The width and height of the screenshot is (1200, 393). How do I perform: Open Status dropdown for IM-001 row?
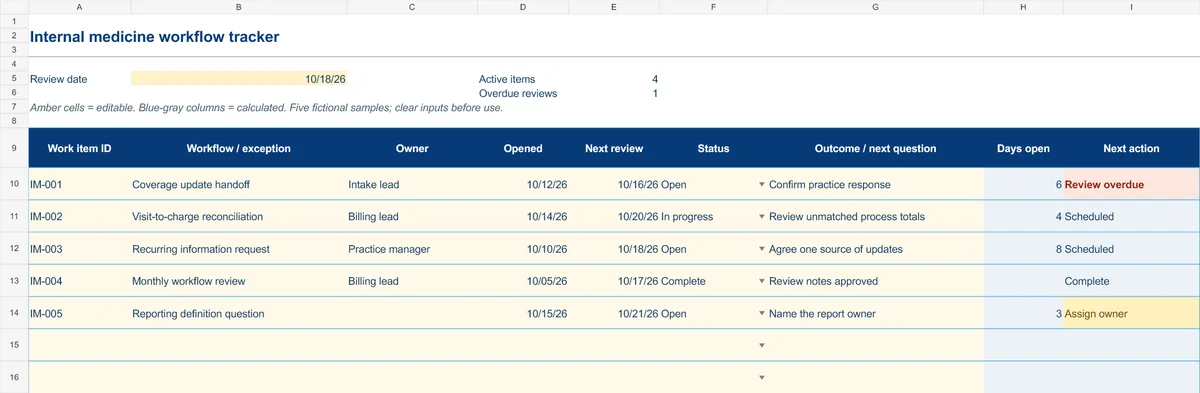[761, 185]
